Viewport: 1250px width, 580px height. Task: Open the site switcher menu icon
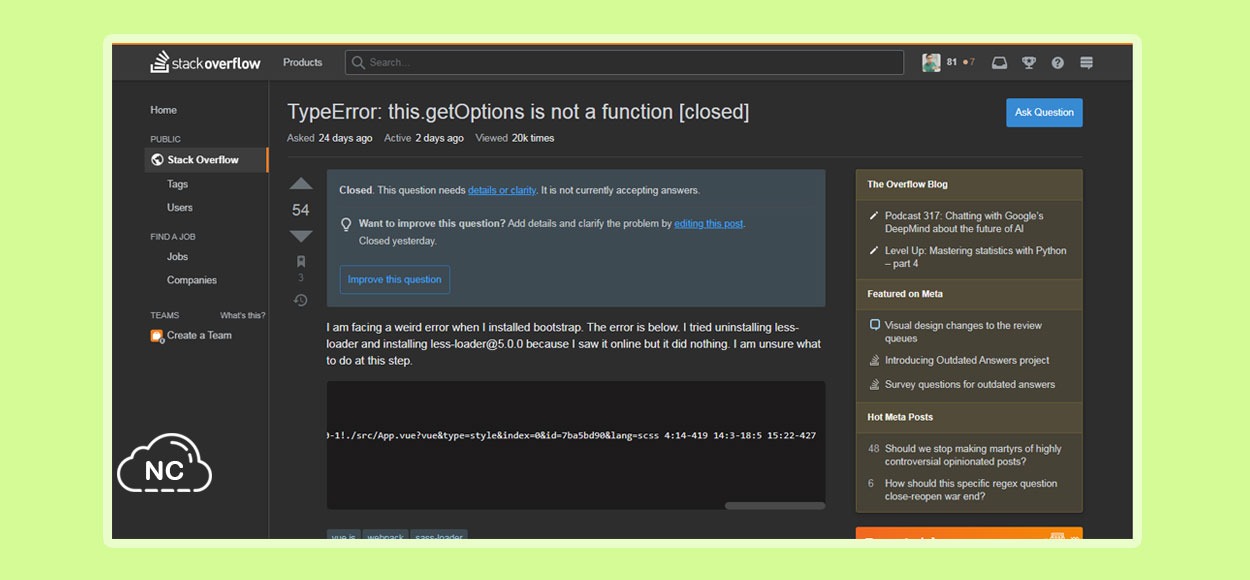[1086, 62]
